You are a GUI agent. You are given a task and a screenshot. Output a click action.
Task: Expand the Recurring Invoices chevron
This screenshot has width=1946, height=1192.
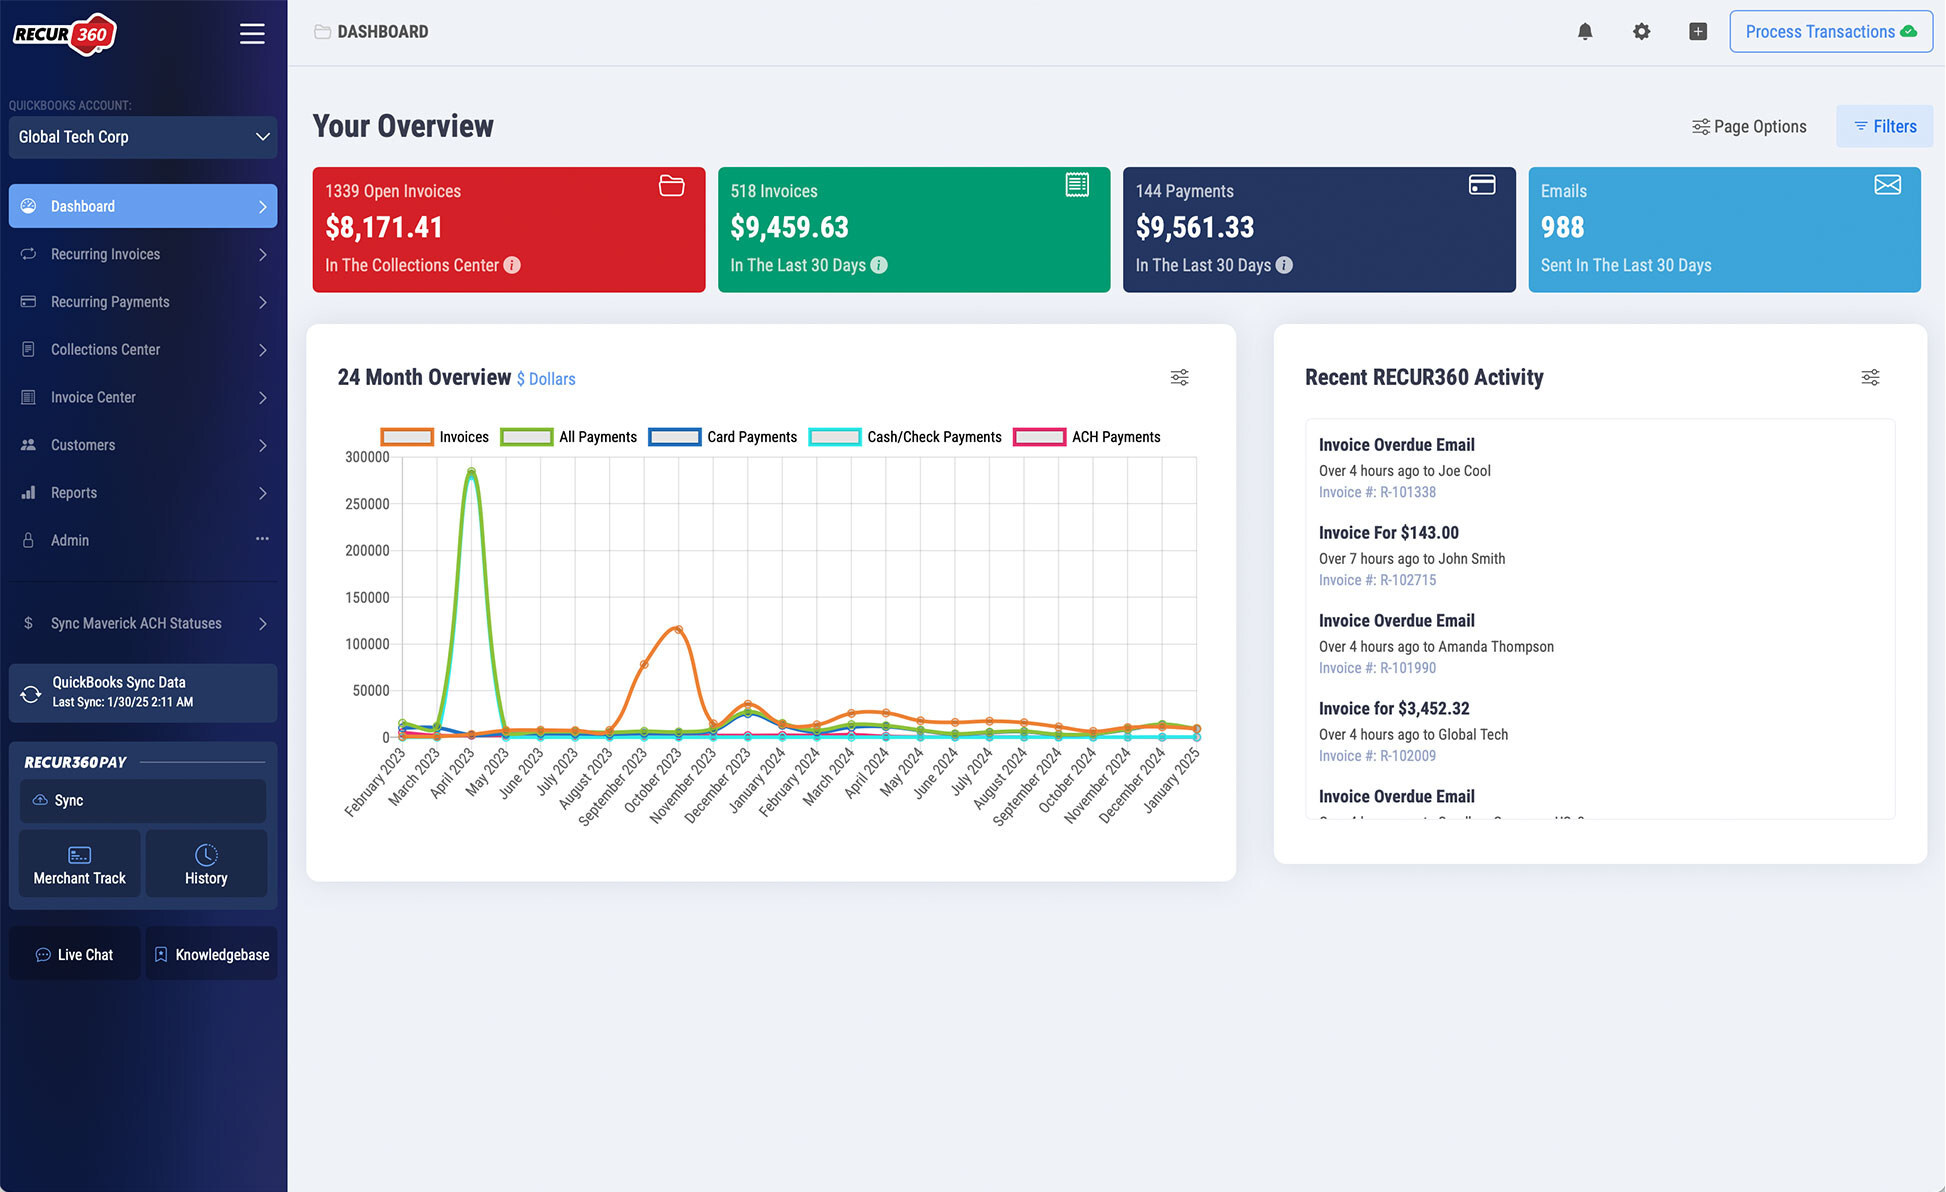point(262,254)
